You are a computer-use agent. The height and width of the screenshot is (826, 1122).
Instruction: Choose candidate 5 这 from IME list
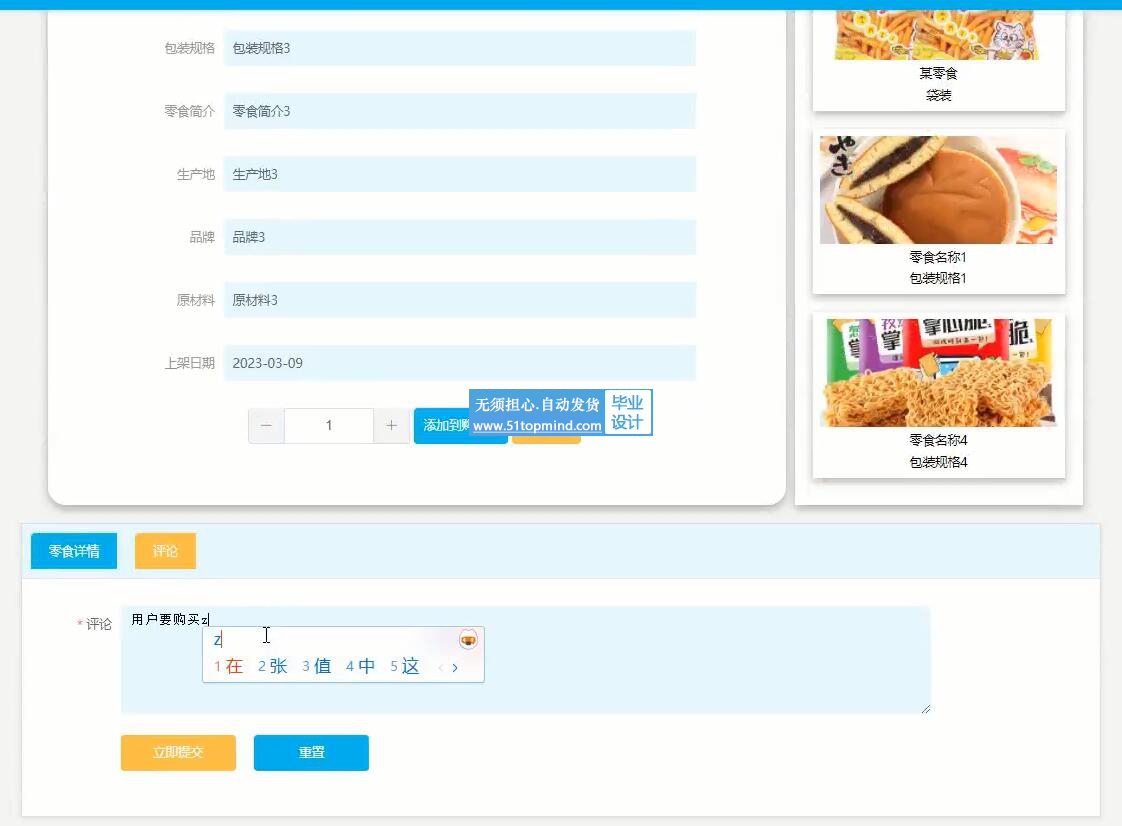(405, 666)
